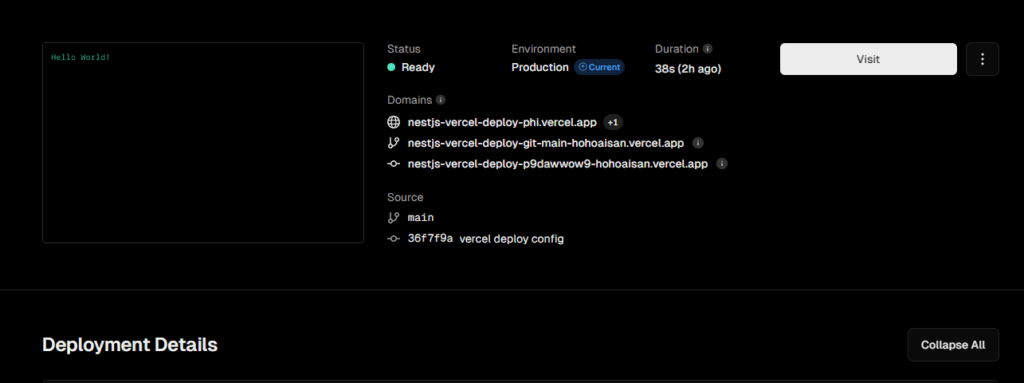Click info icon next to git-main-hohoaisan domain
The height and width of the screenshot is (383, 1024).
697,143
